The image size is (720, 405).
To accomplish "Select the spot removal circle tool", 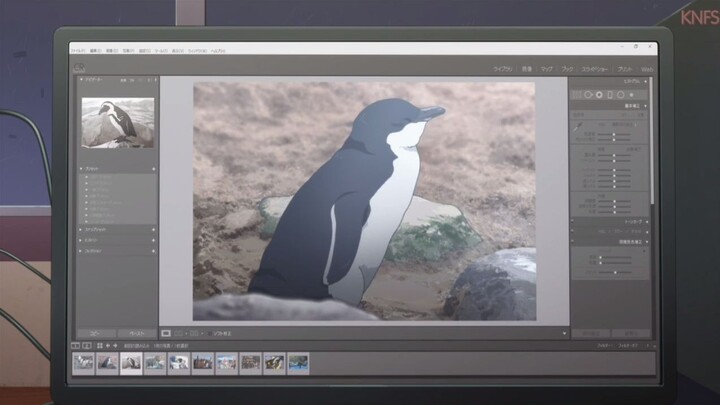I will tap(588, 94).
